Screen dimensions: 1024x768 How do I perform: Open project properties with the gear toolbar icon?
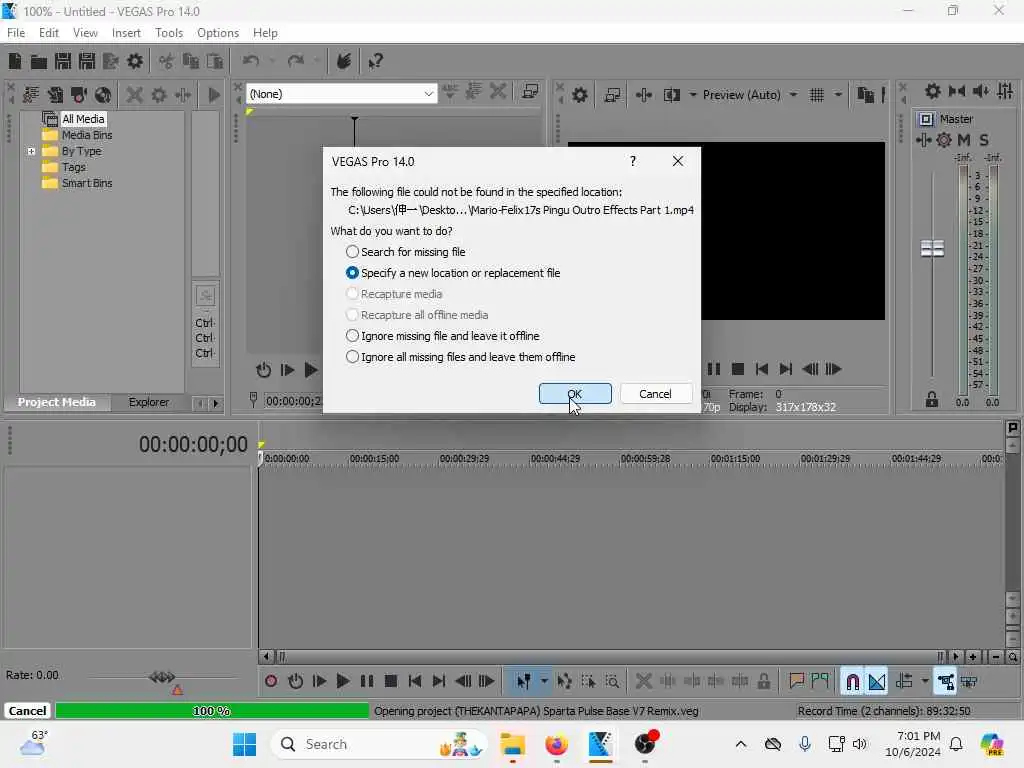pyautogui.click(x=135, y=61)
